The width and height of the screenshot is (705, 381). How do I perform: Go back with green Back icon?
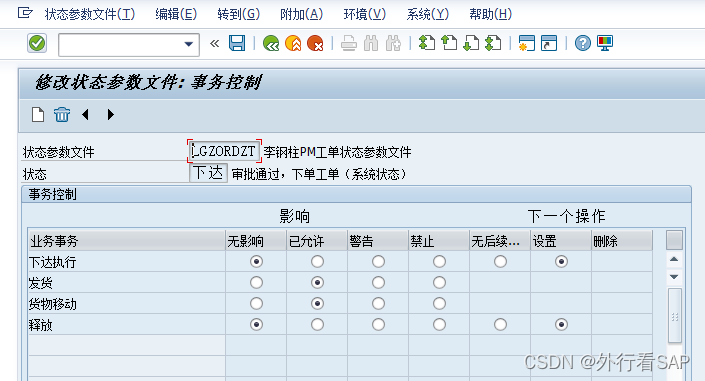pyautogui.click(x=271, y=44)
